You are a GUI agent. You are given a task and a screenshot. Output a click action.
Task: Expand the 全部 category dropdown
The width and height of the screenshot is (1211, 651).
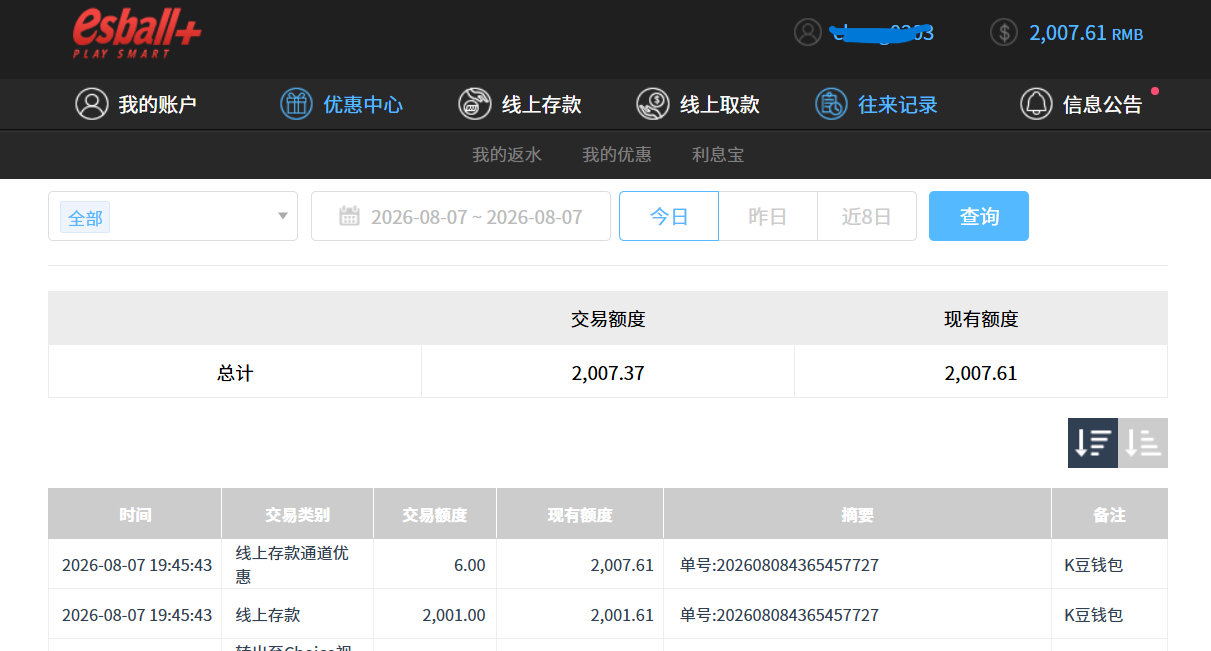pos(173,216)
